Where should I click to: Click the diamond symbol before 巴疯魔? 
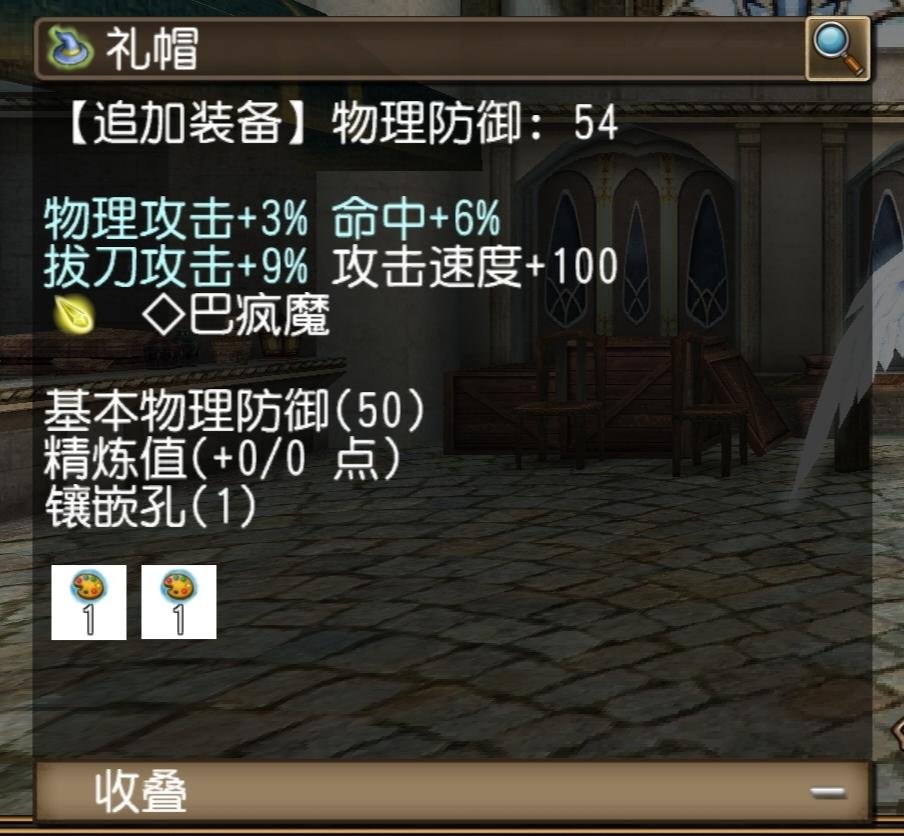(164, 315)
